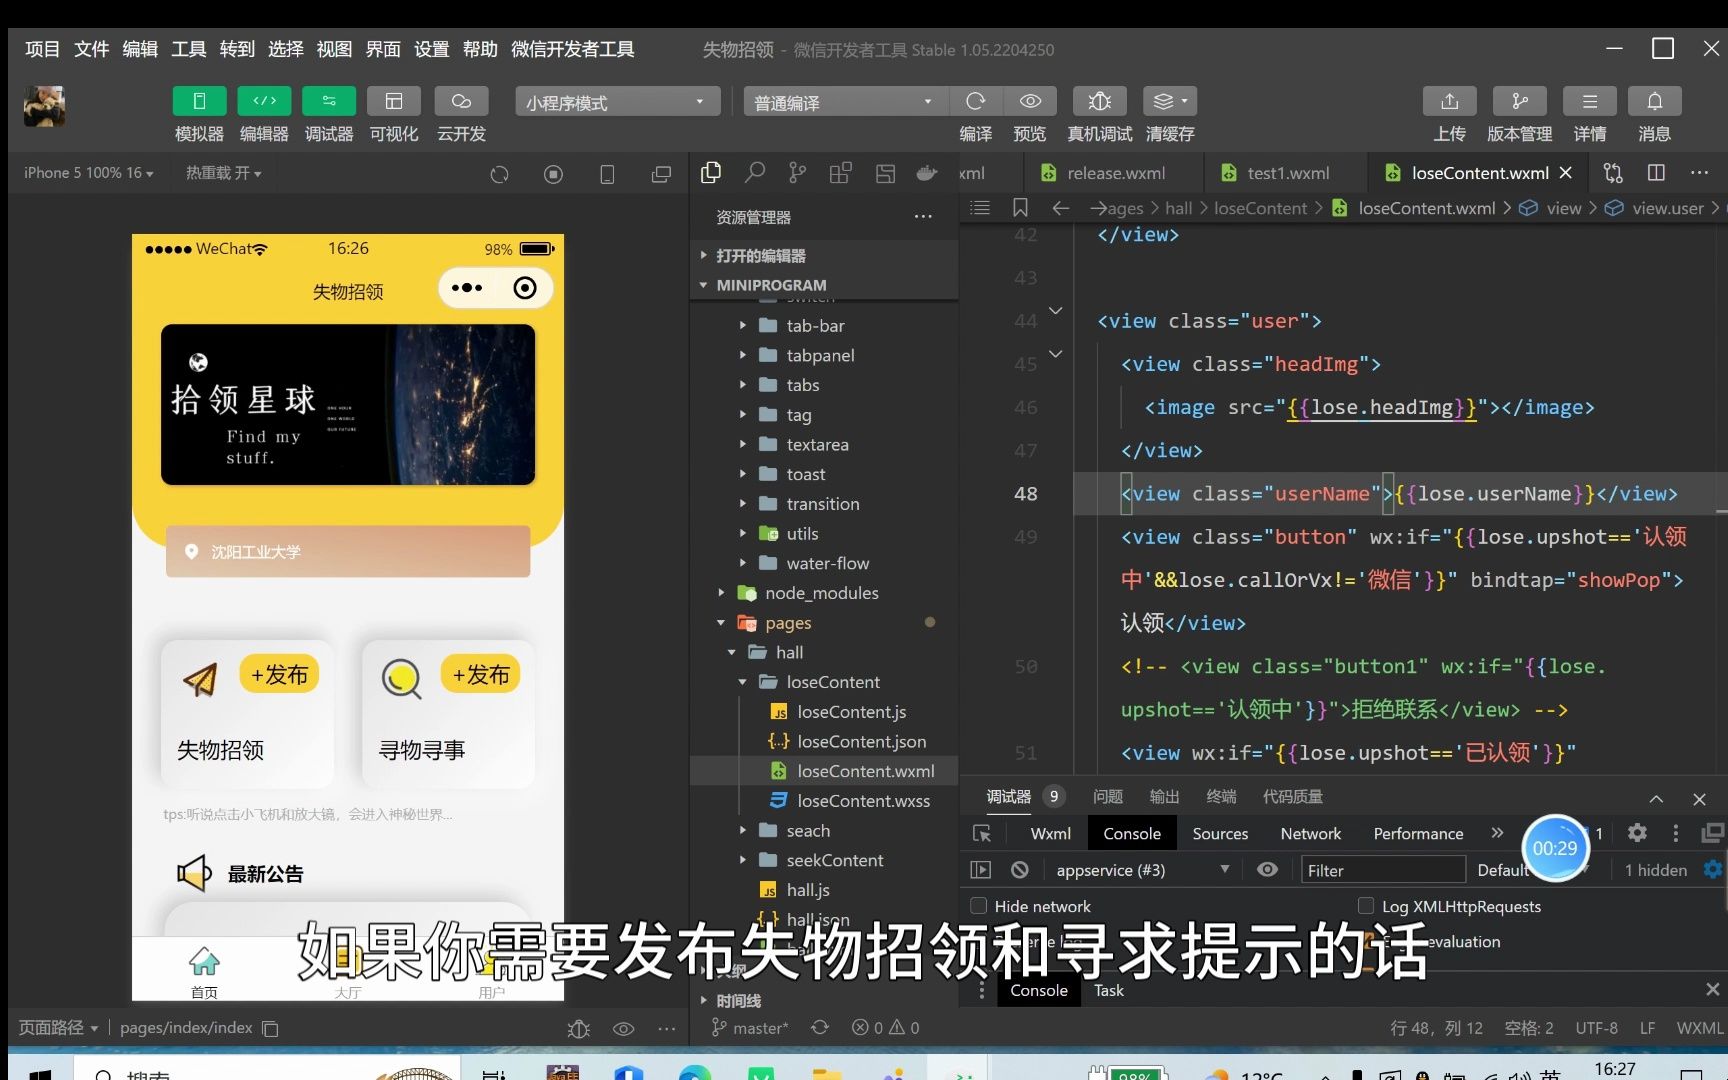Enable the Hide network checkbox
The height and width of the screenshot is (1080, 1728).
[978, 906]
